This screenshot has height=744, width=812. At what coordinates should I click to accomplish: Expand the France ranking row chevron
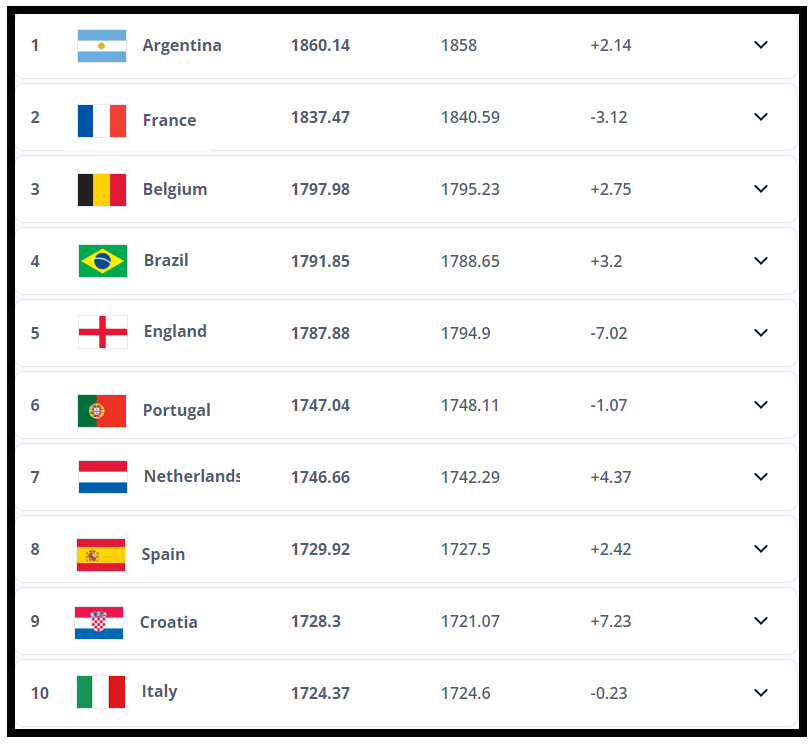click(x=761, y=117)
